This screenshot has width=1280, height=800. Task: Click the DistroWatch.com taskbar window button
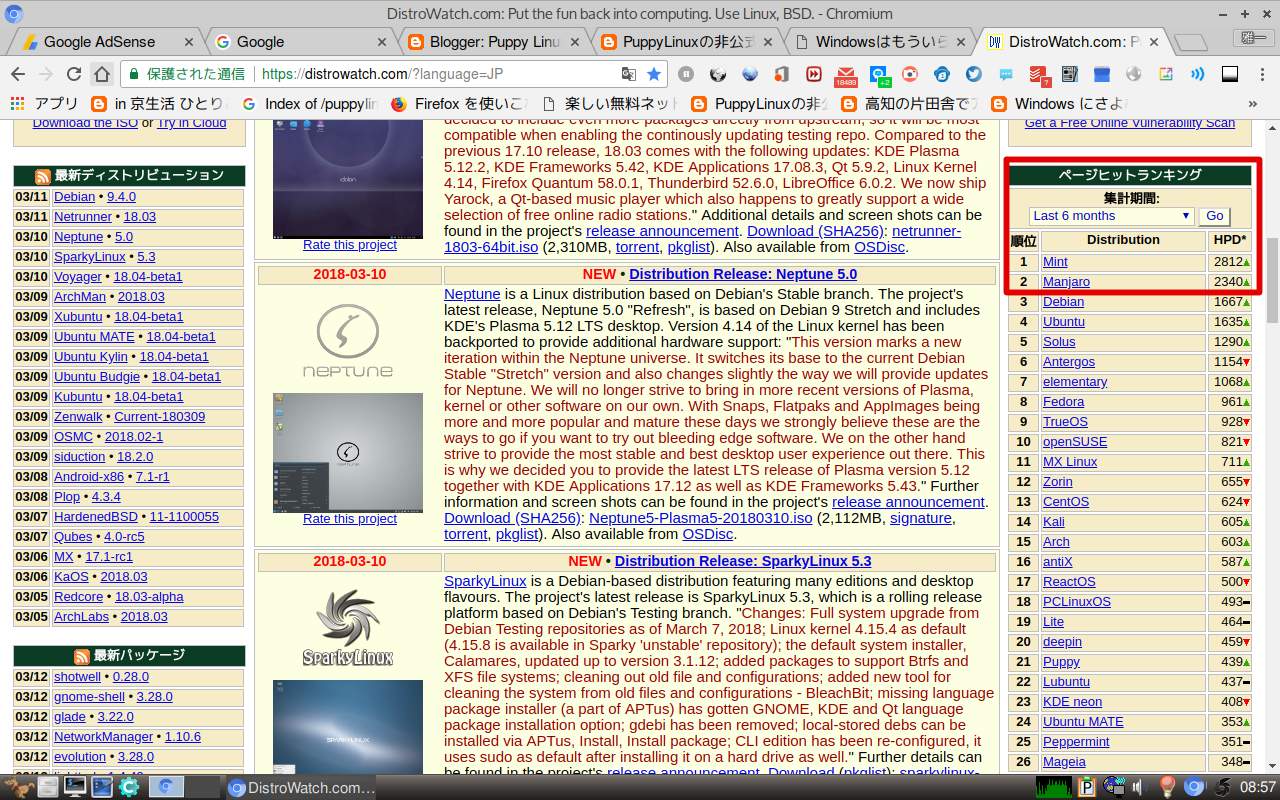[303, 787]
